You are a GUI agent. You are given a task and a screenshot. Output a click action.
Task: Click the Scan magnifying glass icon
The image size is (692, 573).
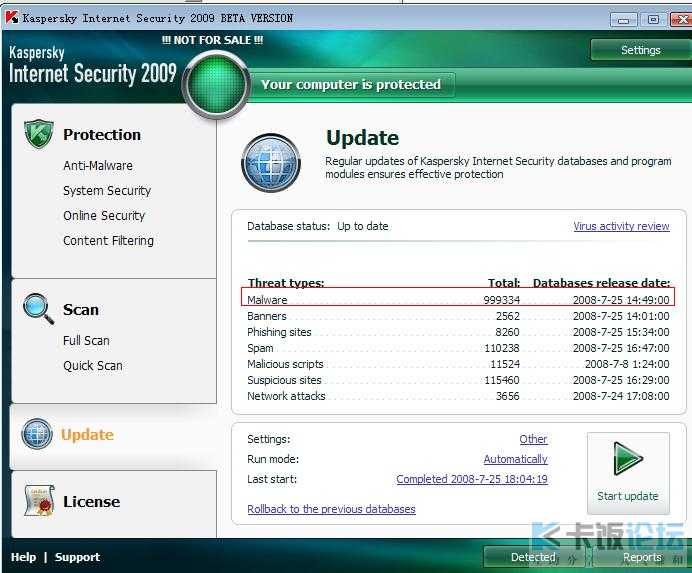pos(39,308)
